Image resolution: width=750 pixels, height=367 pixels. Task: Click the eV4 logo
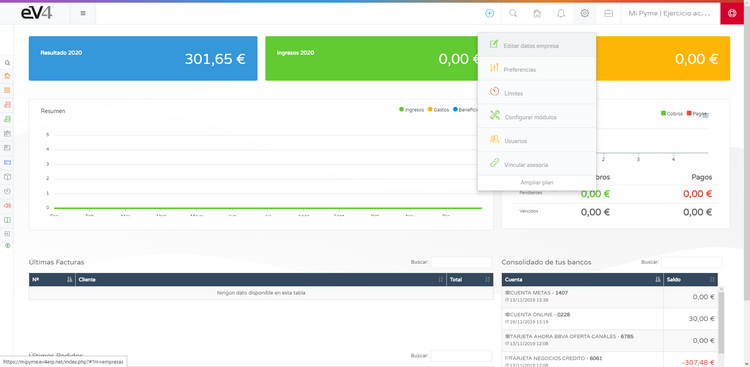pyautogui.click(x=36, y=13)
